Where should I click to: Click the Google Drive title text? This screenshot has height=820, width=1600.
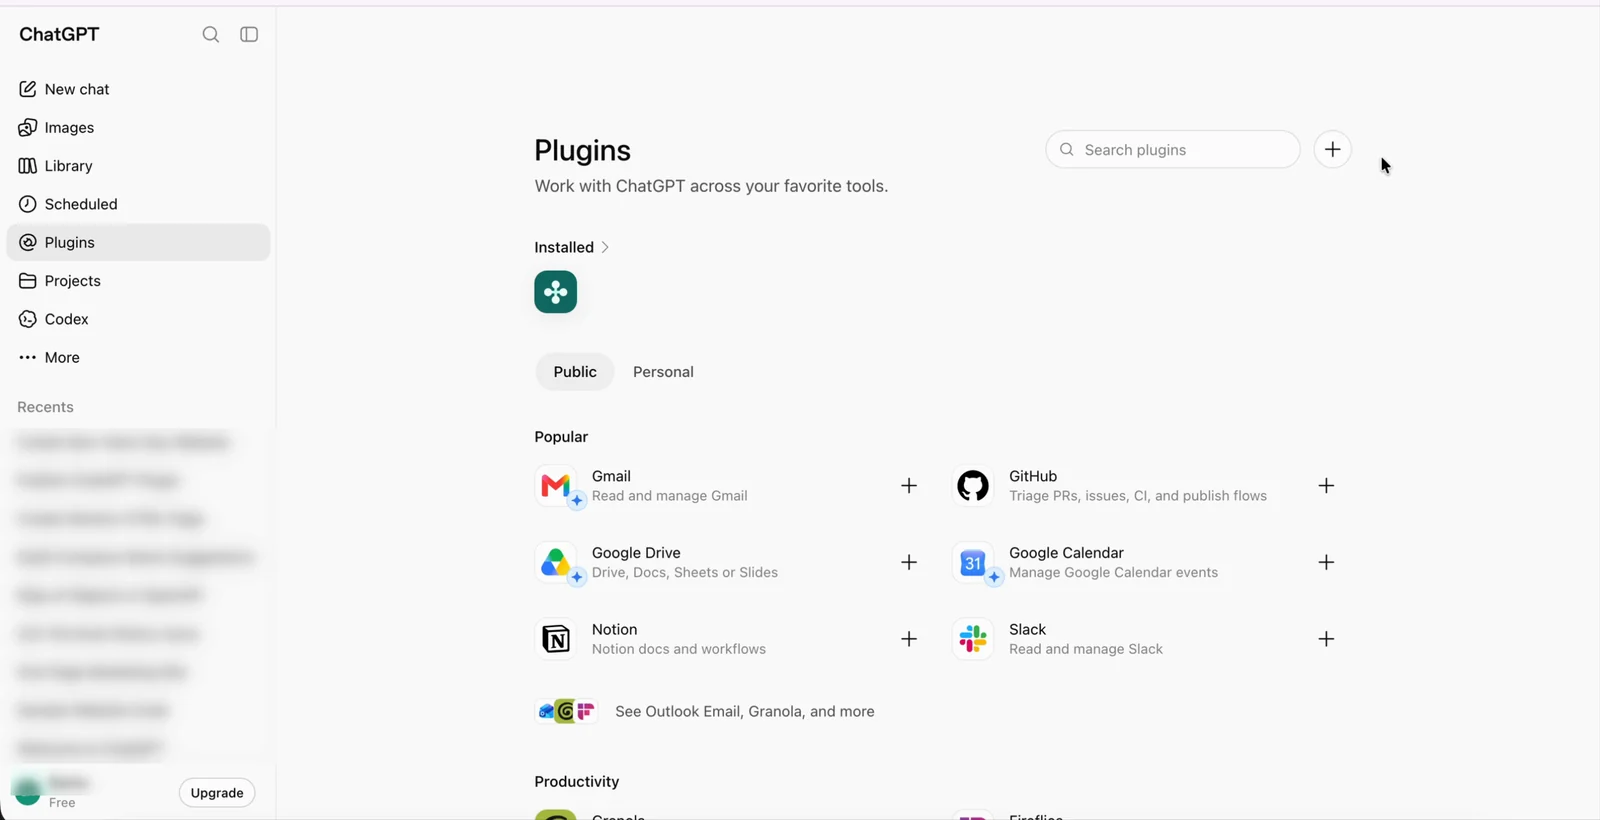tap(636, 553)
